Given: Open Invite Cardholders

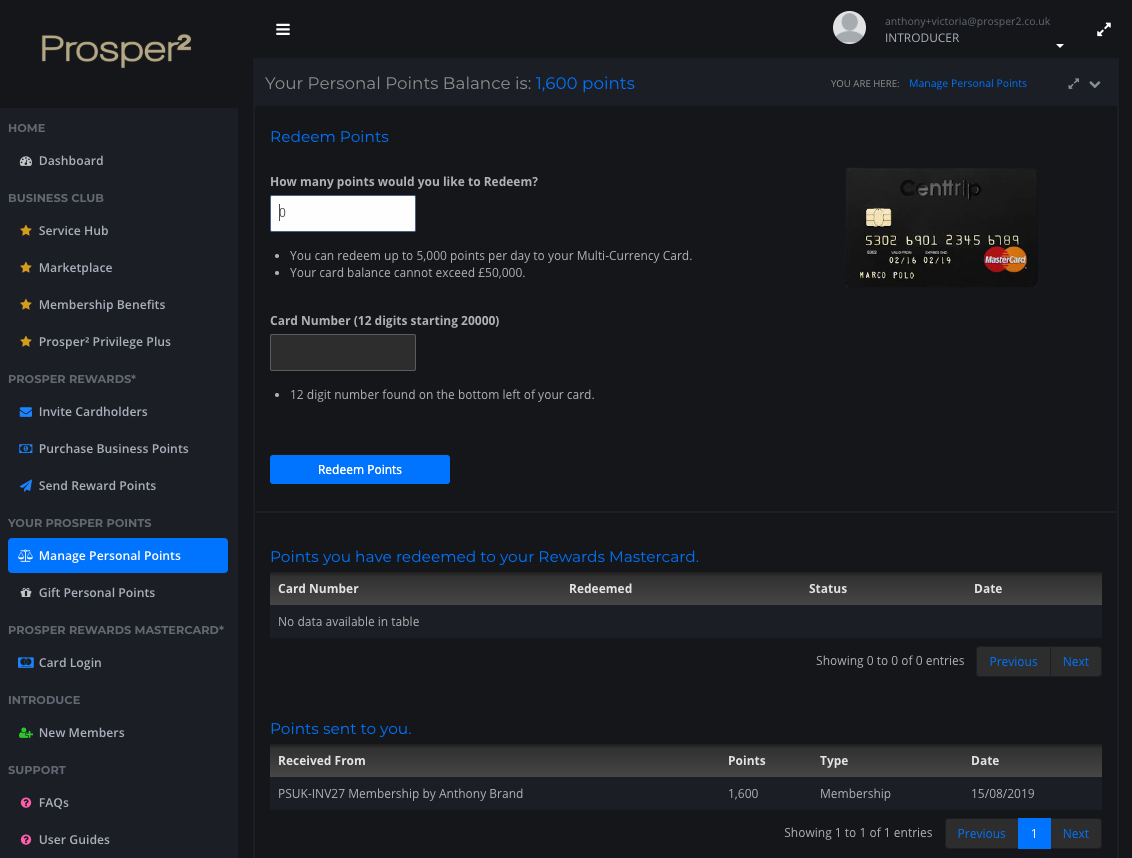Looking at the screenshot, I should point(93,412).
